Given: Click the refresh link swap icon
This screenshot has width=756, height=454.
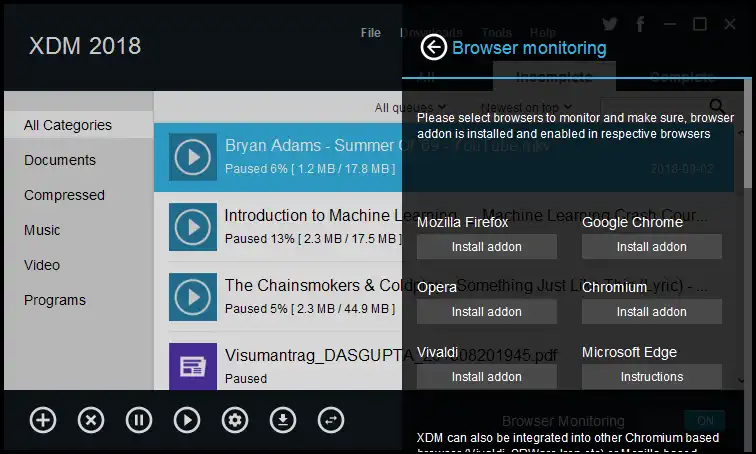Looking at the screenshot, I should tap(331, 420).
